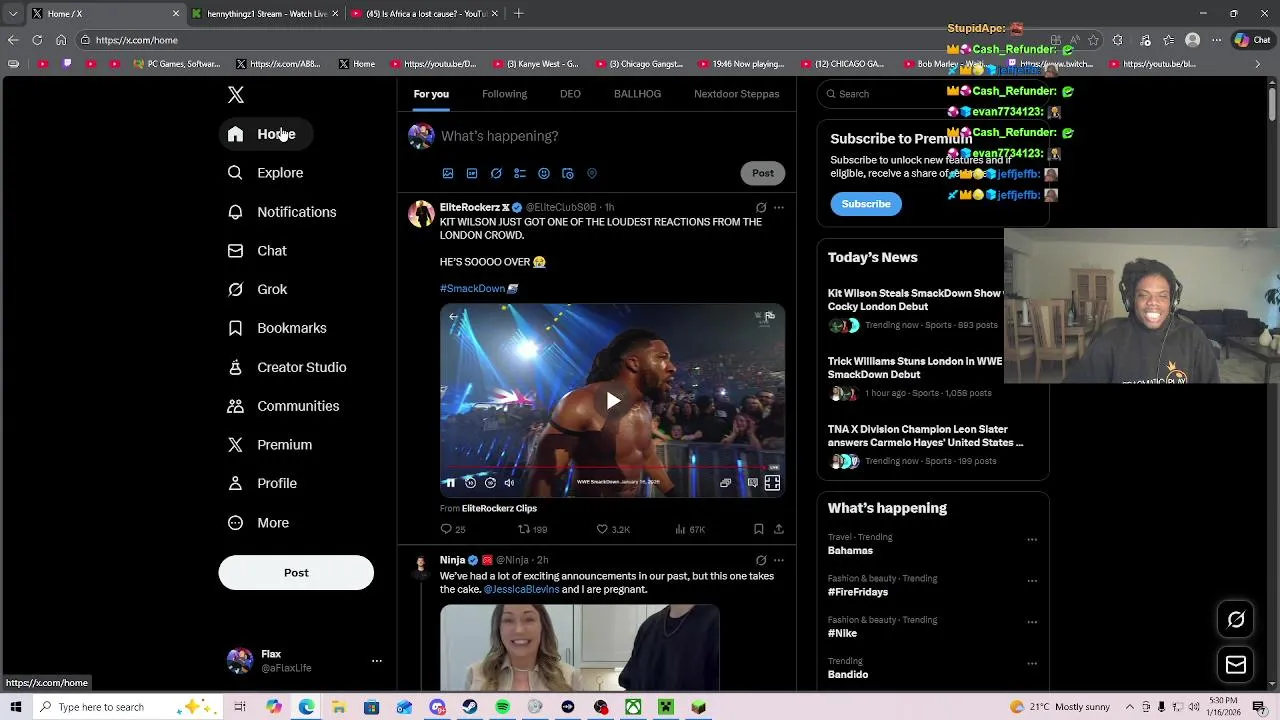This screenshot has width=1280, height=720.
Task: Open options for Bandido trend
Action: [1032, 664]
